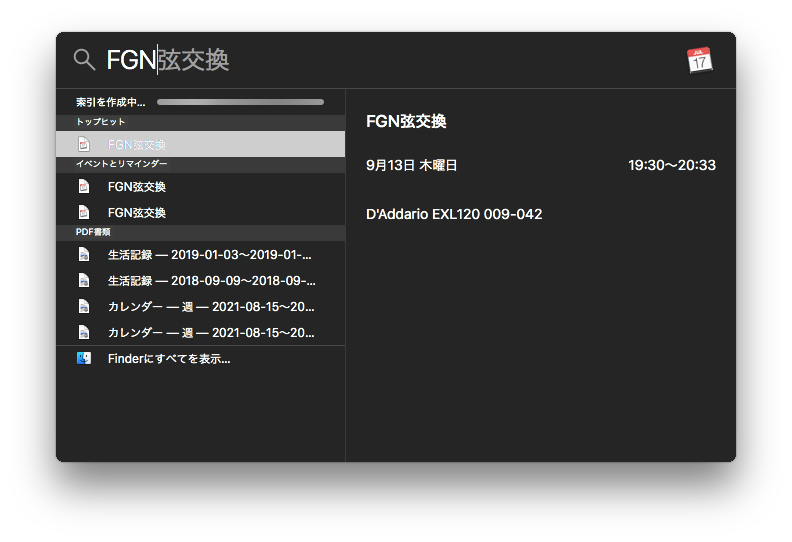Screen dimensions: 792x542
Task: Click the indexing progress bar 索引を作成中
Action: point(240,102)
